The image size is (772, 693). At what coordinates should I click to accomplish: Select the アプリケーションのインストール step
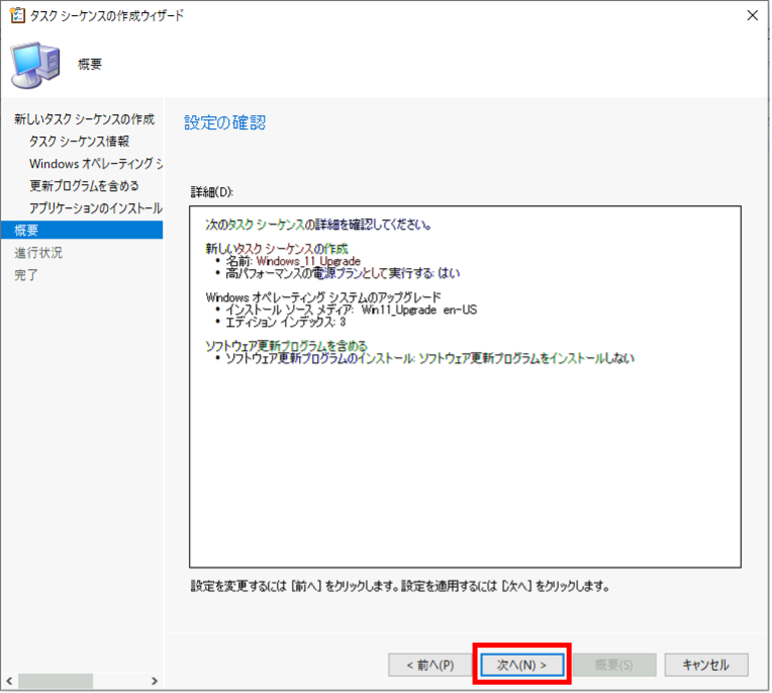coord(96,208)
